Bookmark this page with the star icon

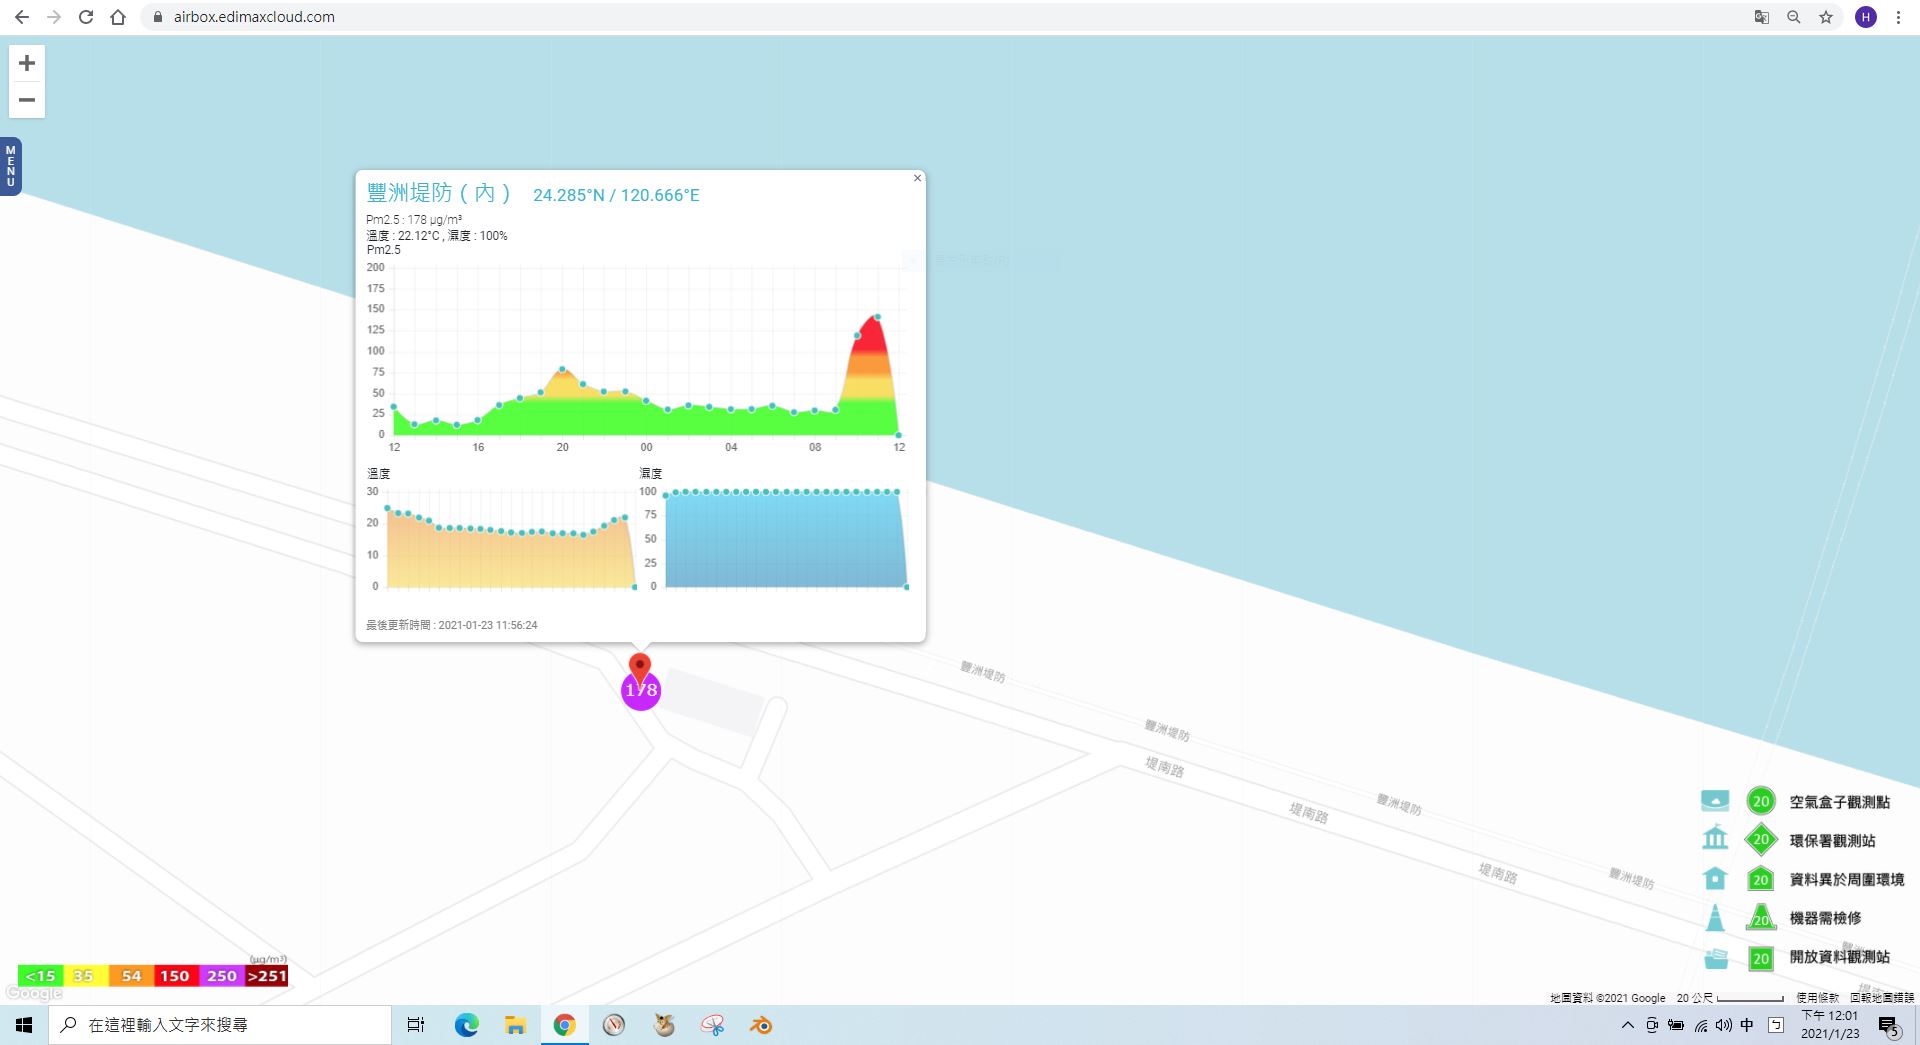click(x=1826, y=17)
